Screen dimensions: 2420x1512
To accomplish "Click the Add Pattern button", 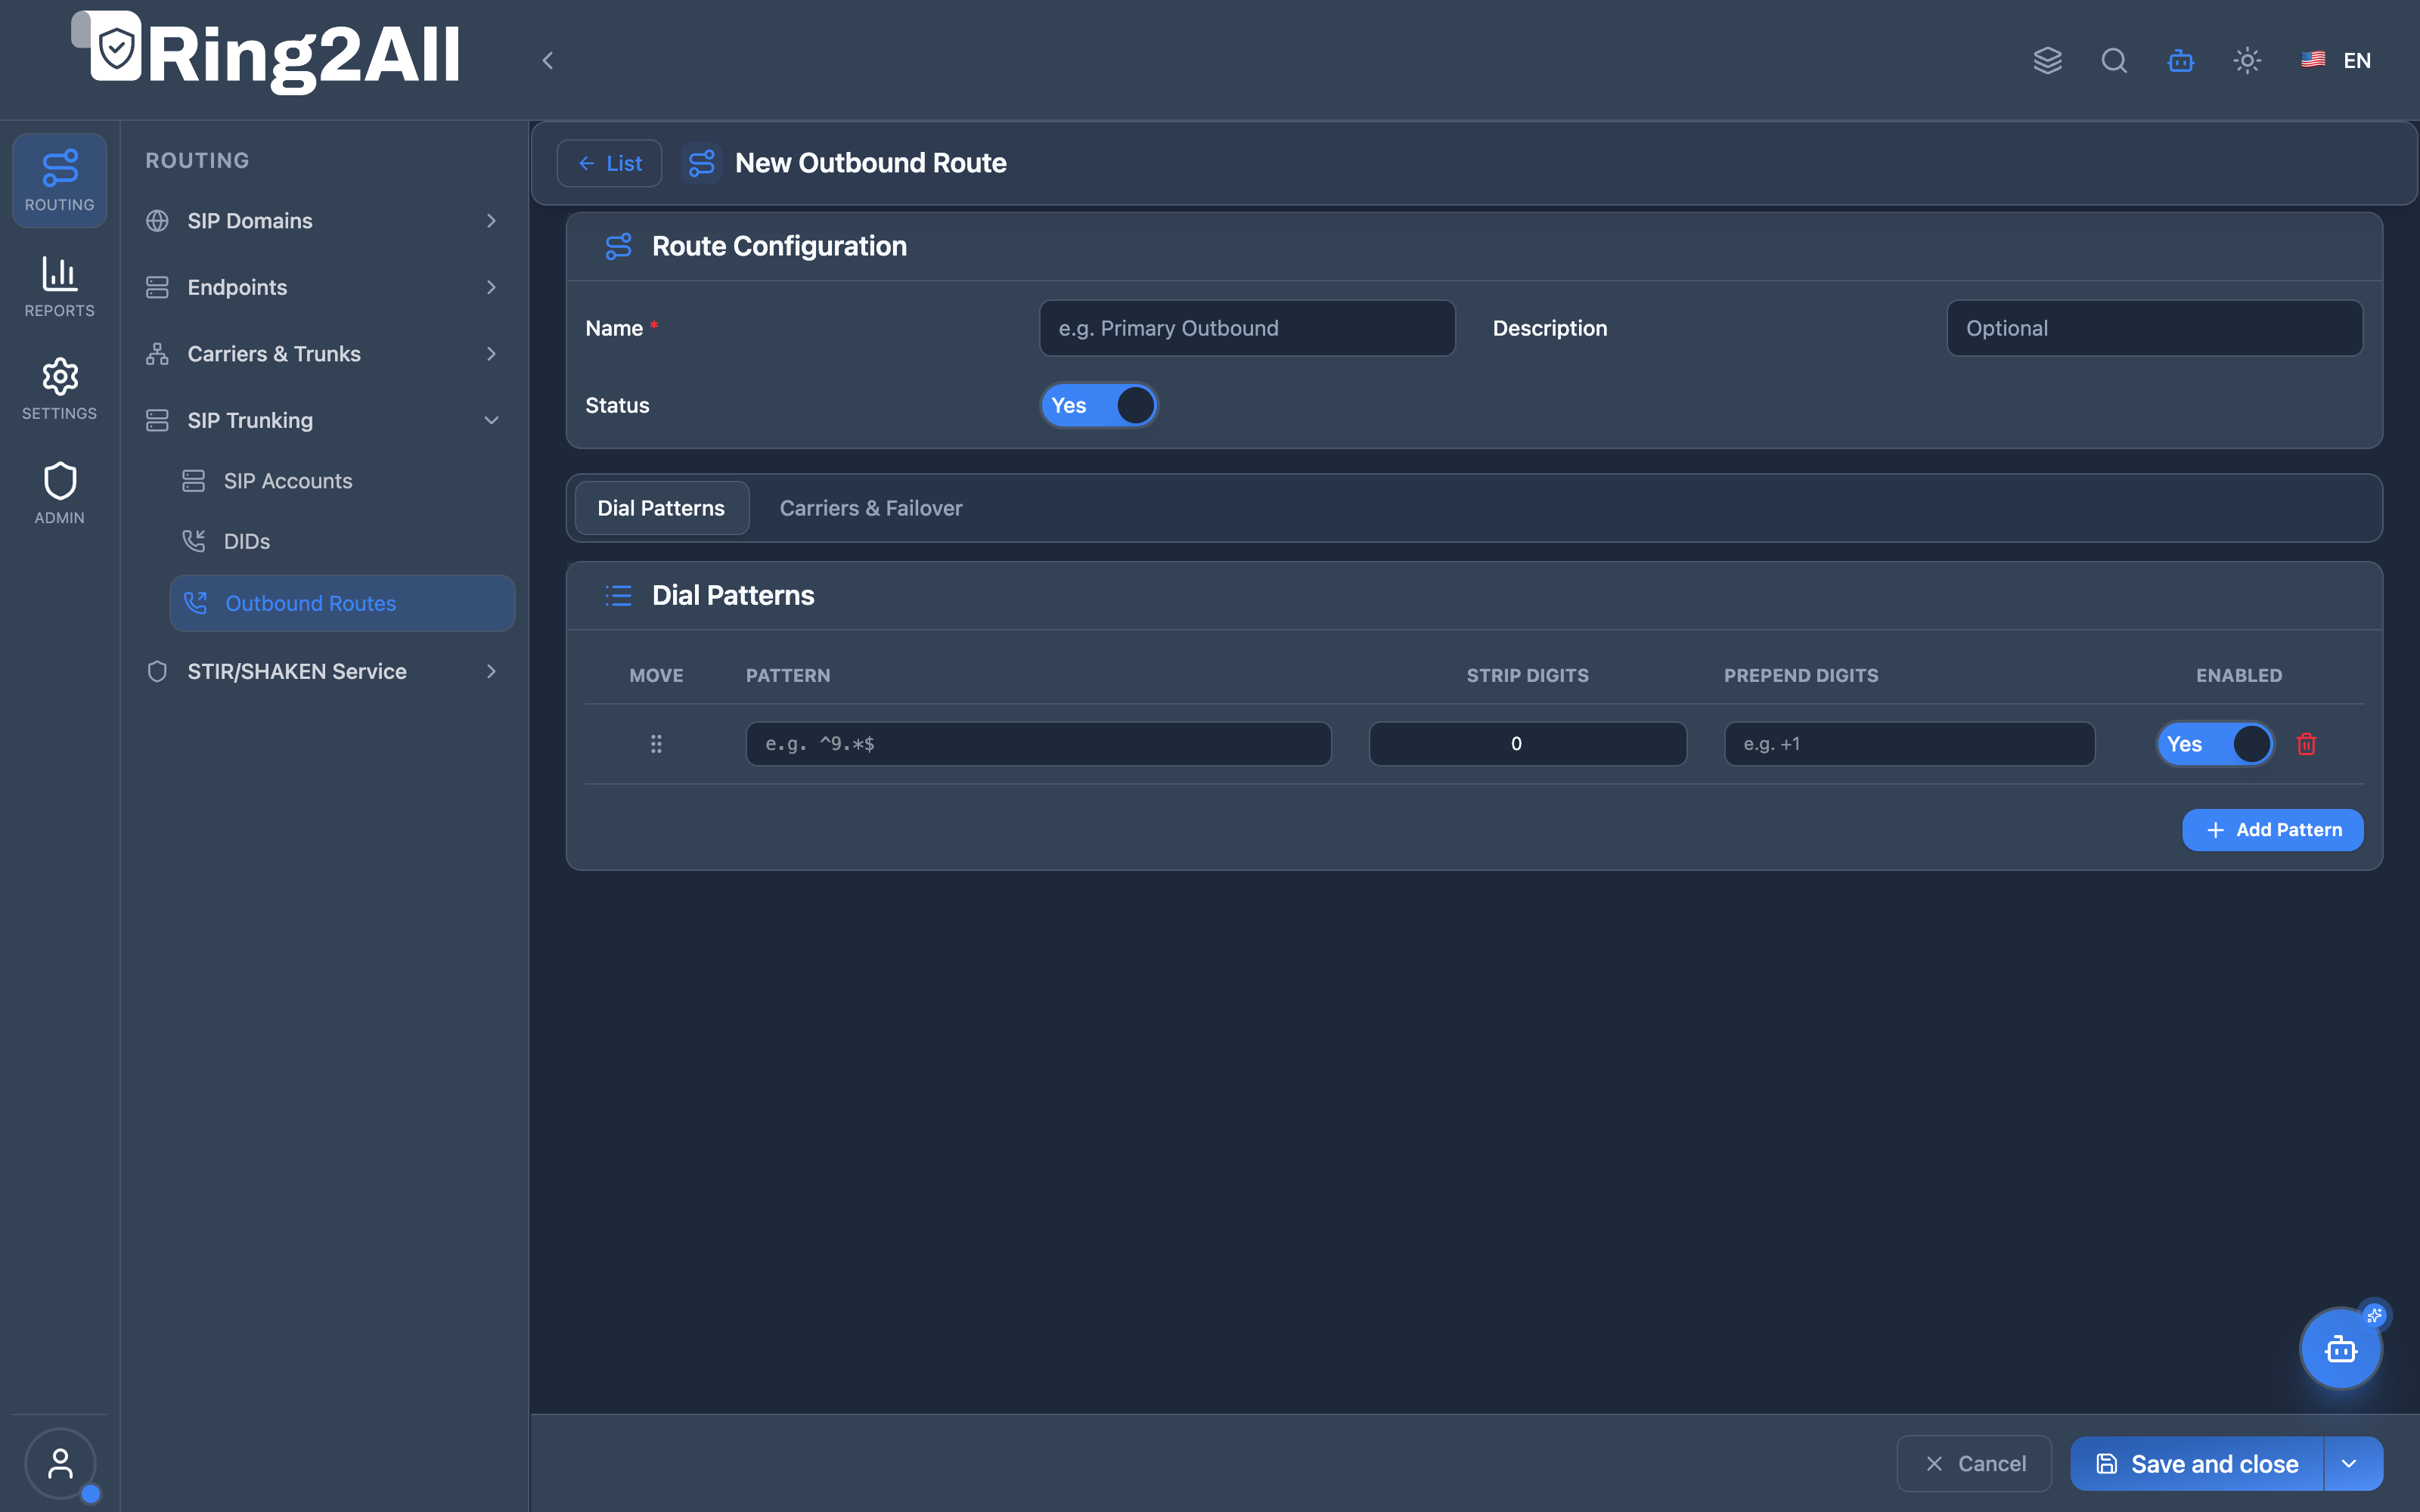I will [2272, 830].
